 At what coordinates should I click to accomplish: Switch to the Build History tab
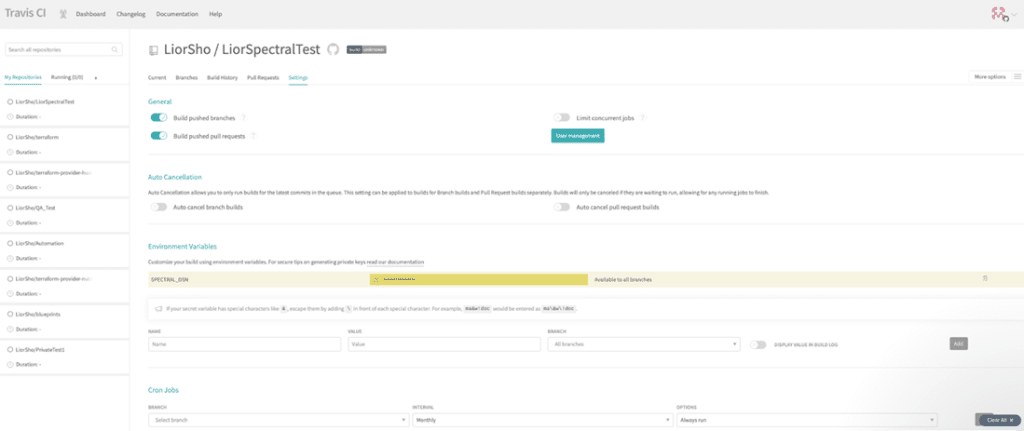tap(222, 77)
